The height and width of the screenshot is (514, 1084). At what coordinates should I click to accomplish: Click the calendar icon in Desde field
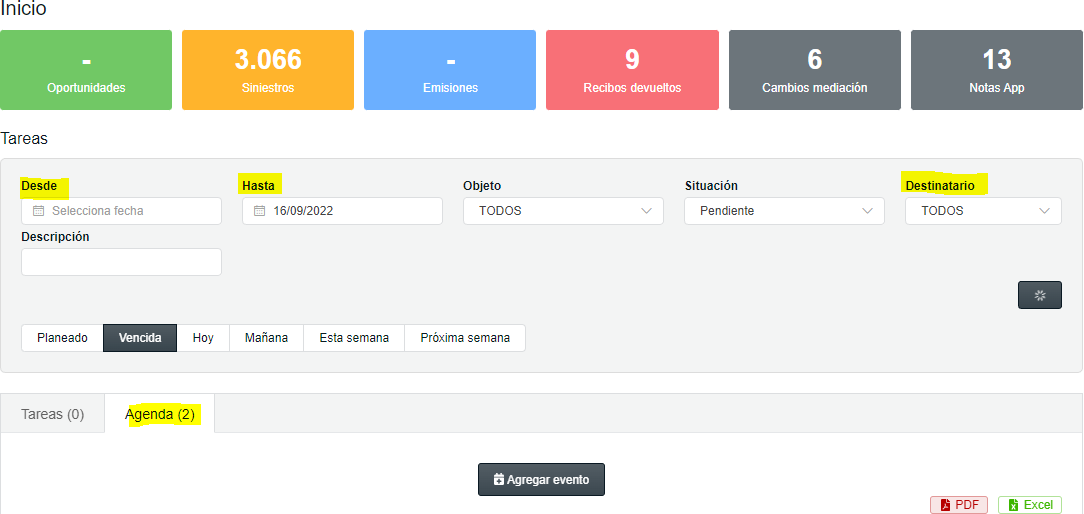[39, 211]
